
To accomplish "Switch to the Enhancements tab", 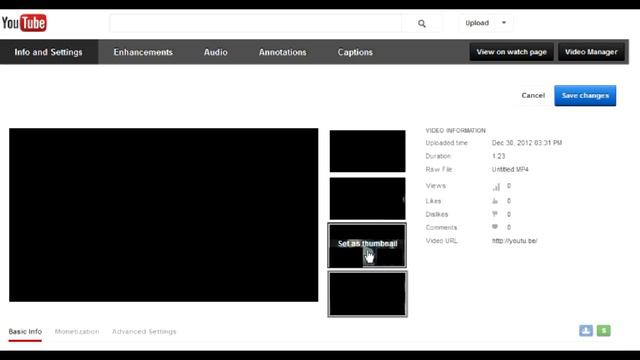I will 143,52.
